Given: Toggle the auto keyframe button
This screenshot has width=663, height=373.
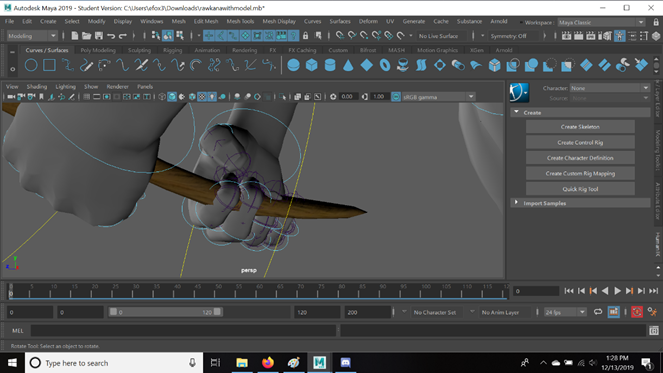Looking at the screenshot, I should [x=637, y=312].
